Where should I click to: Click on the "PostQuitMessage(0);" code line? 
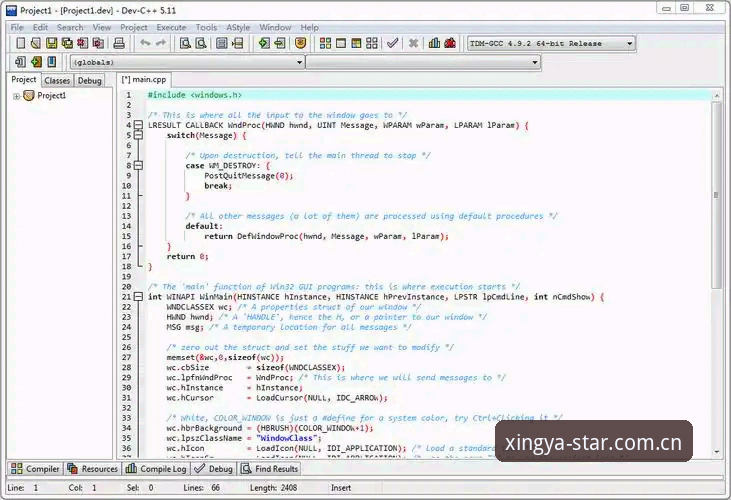pyautogui.click(x=248, y=176)
